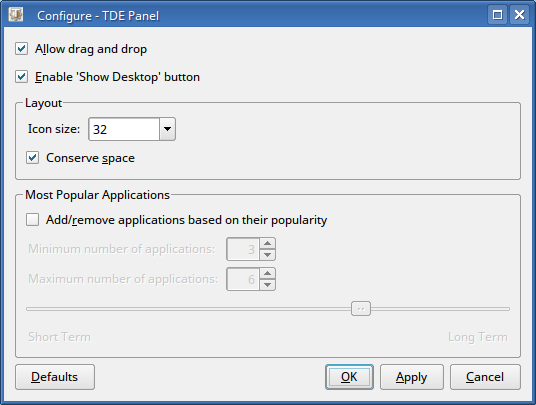Confirm changes with the OK button
The width and height of the screenshot is (536, 405).
349,377
